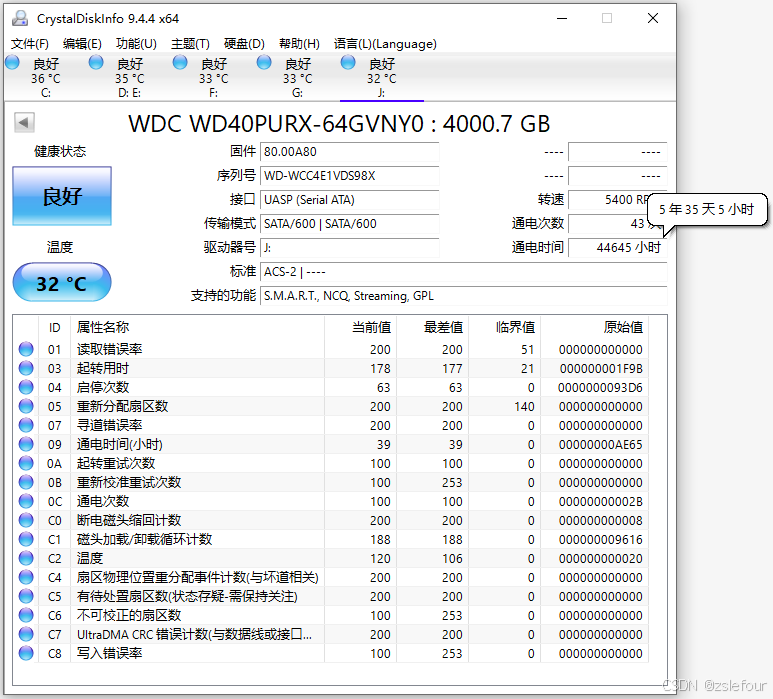Click the 临界值 column header
This screenshot has width=773, height=699.
(x=505, y=327)
